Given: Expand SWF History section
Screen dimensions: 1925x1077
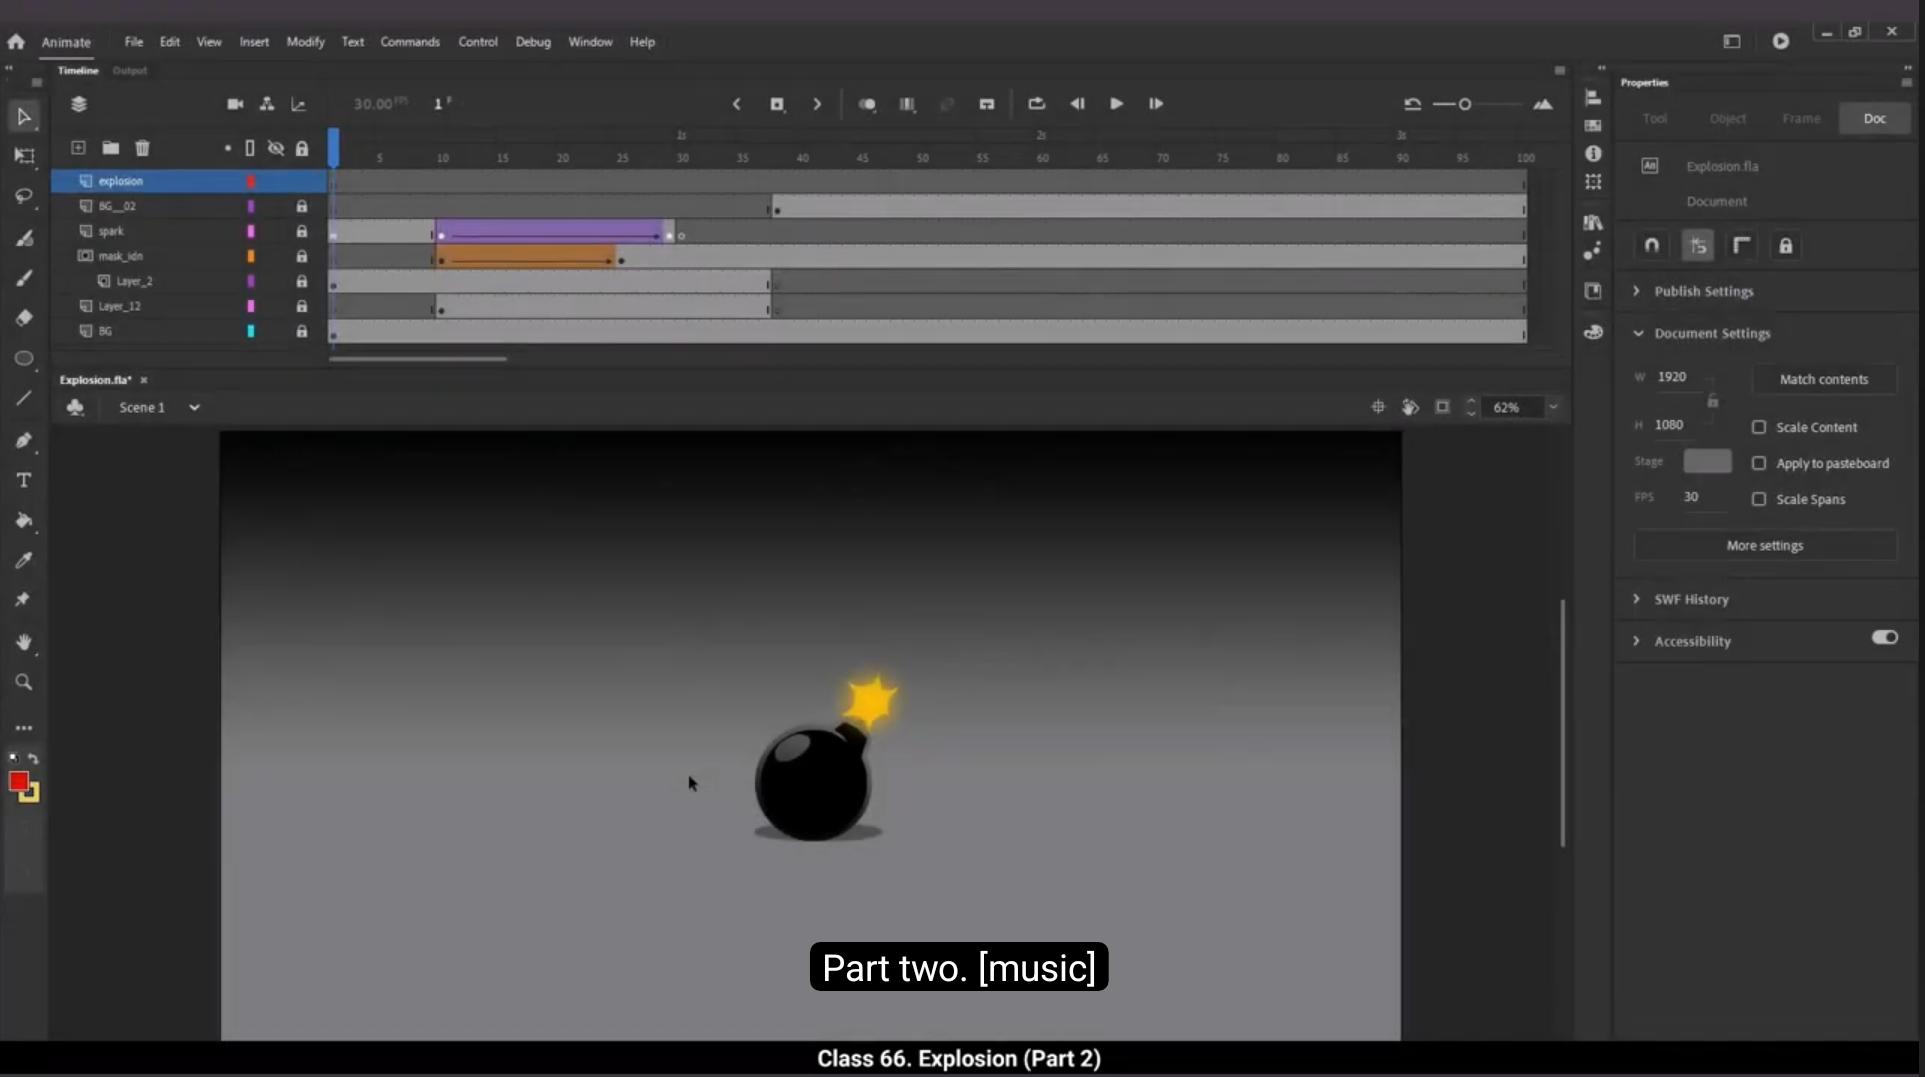Looking at the screenshot, I should tap(1637, 599).
